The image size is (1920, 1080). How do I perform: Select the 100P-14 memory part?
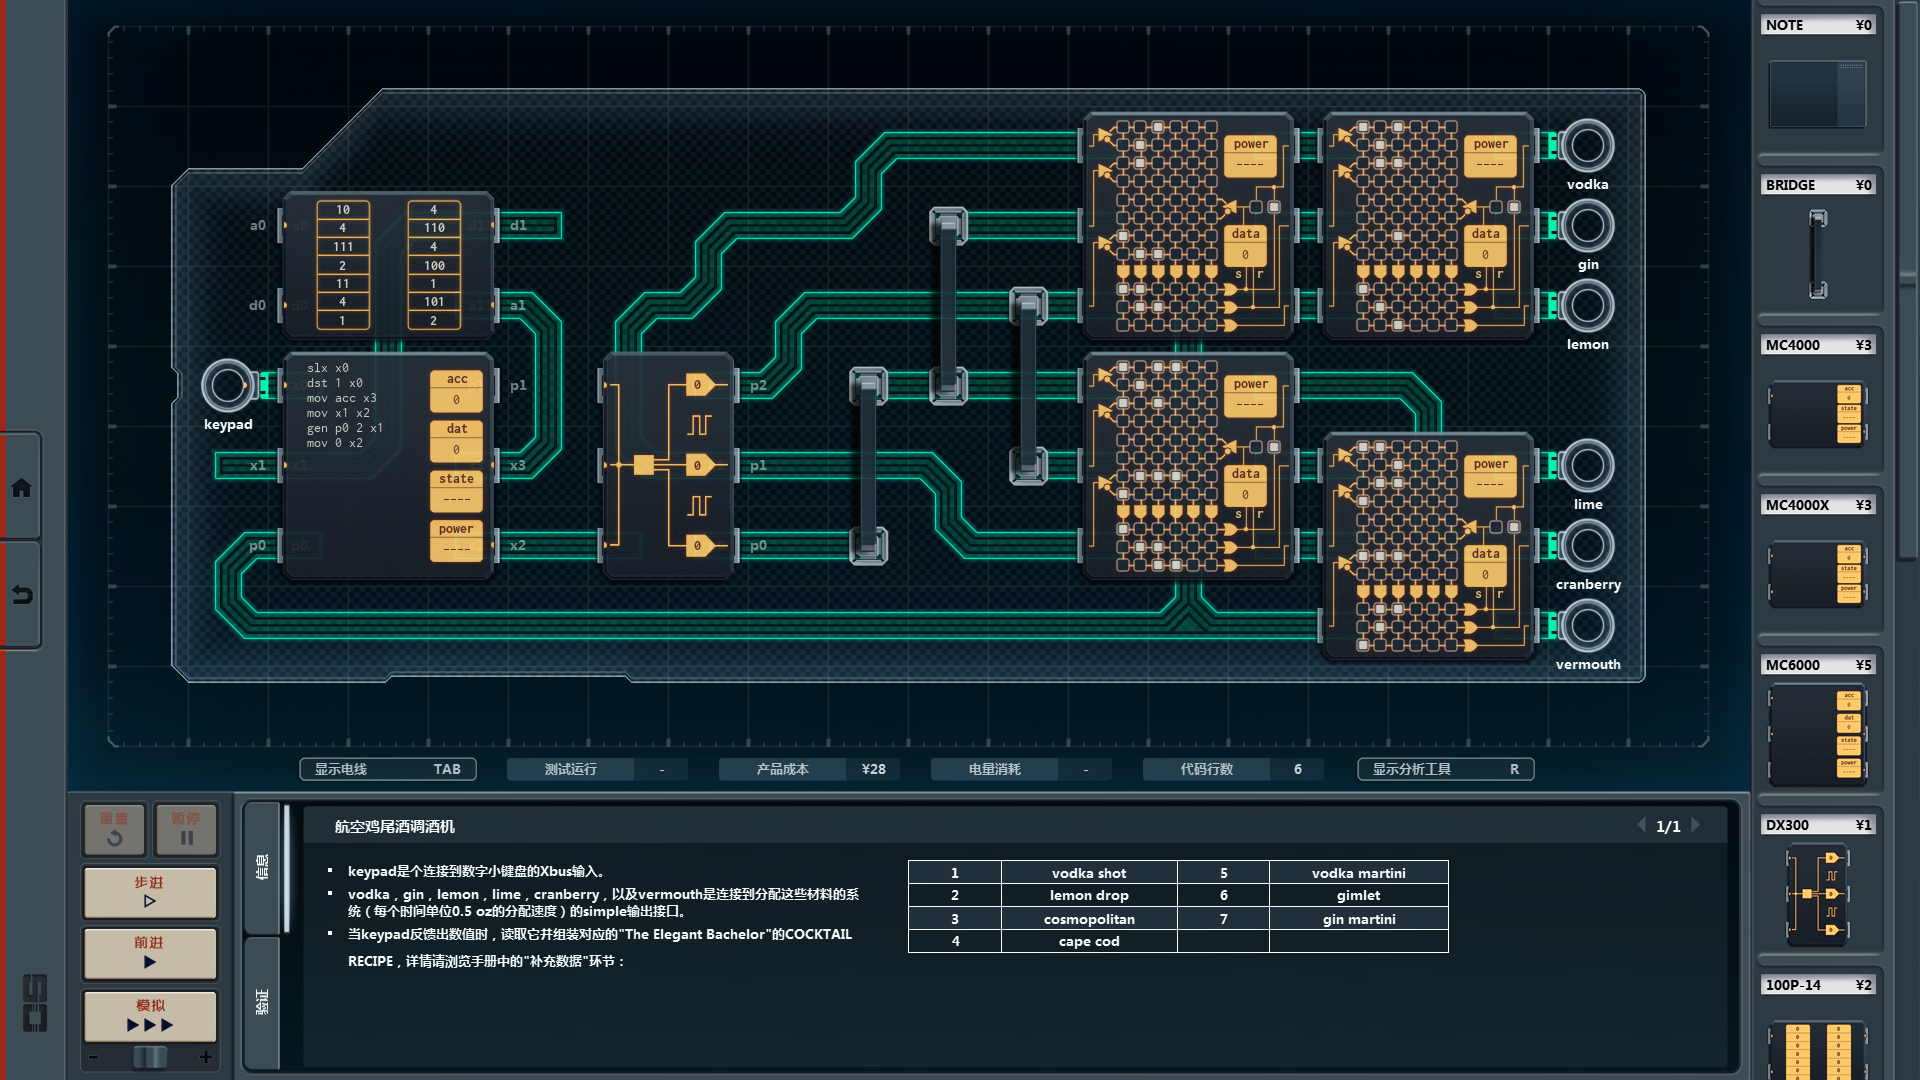[x=1817, y=1045]
